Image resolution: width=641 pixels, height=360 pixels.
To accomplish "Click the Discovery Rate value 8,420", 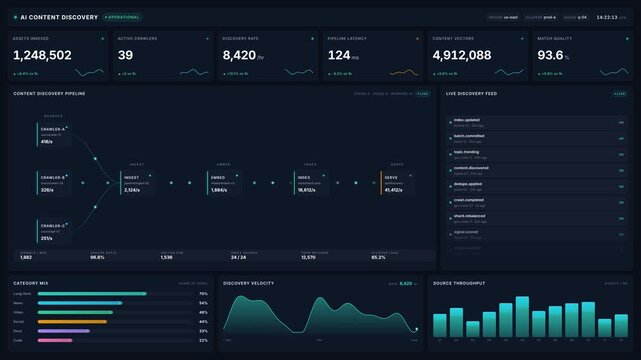I will click(x=239, y=55).
